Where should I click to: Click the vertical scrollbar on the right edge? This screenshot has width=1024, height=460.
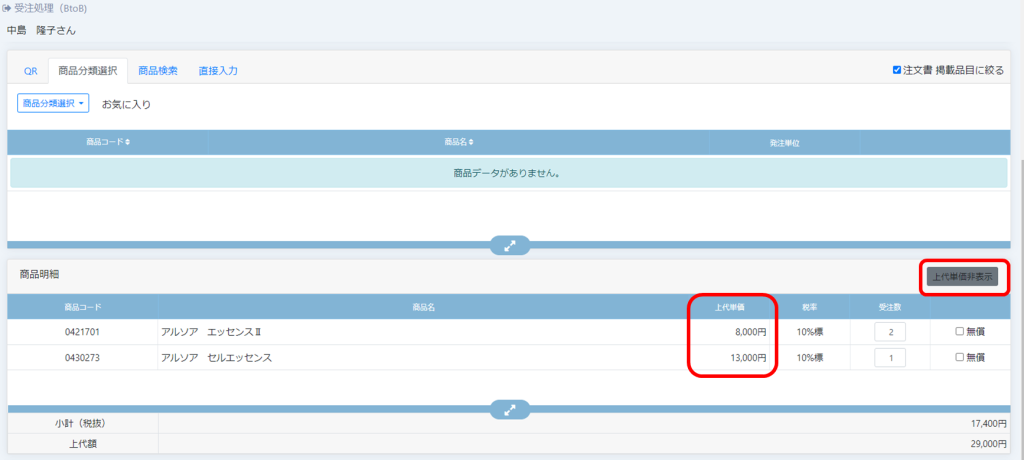[1019, 200]
